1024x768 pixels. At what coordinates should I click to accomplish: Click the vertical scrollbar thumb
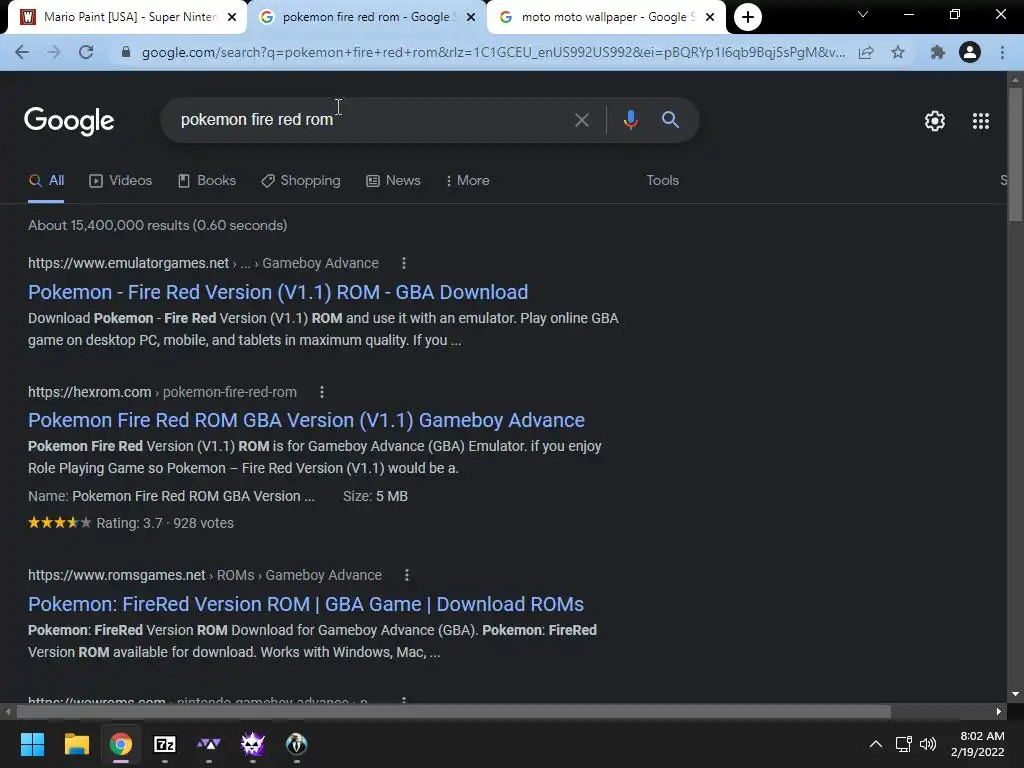(x=1015, y=153)
